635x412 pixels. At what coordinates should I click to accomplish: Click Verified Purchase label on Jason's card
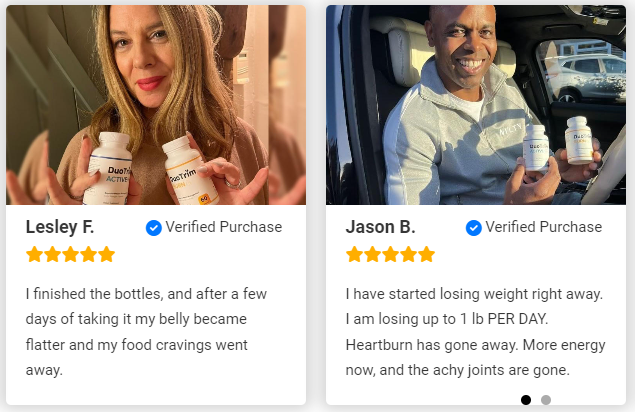click(x=543, y=227)
